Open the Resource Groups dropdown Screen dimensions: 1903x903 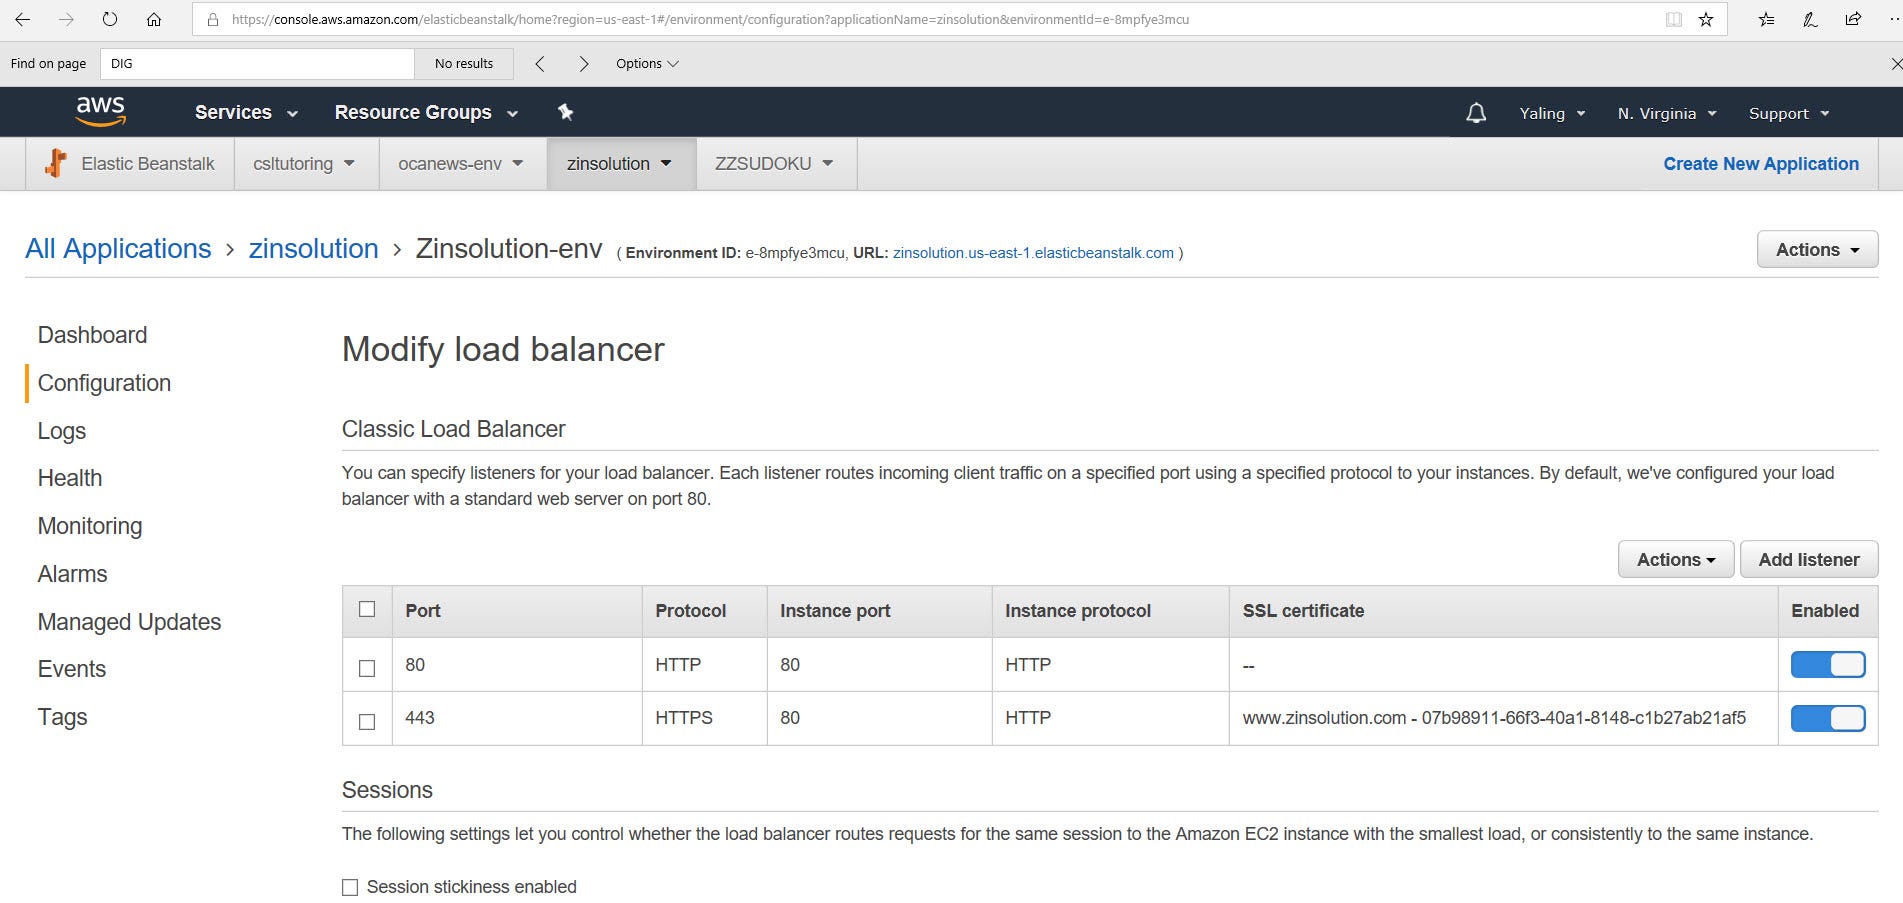pyautogui.click(x=426, y=112)
